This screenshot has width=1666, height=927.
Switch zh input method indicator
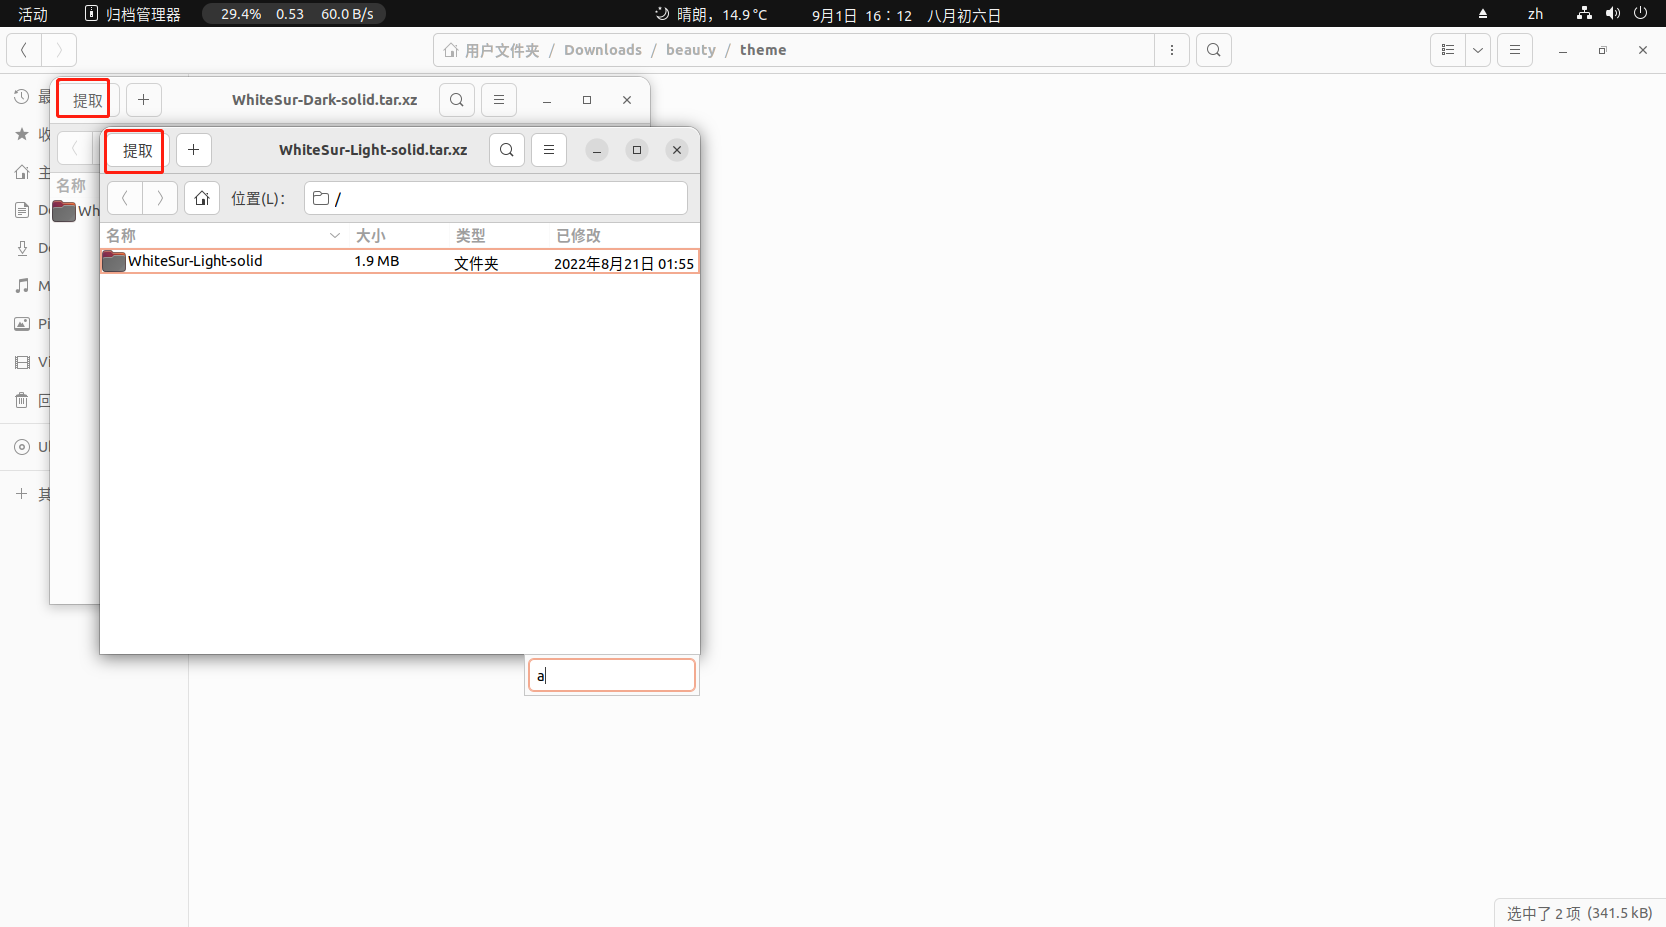(x=1535, y=14)
